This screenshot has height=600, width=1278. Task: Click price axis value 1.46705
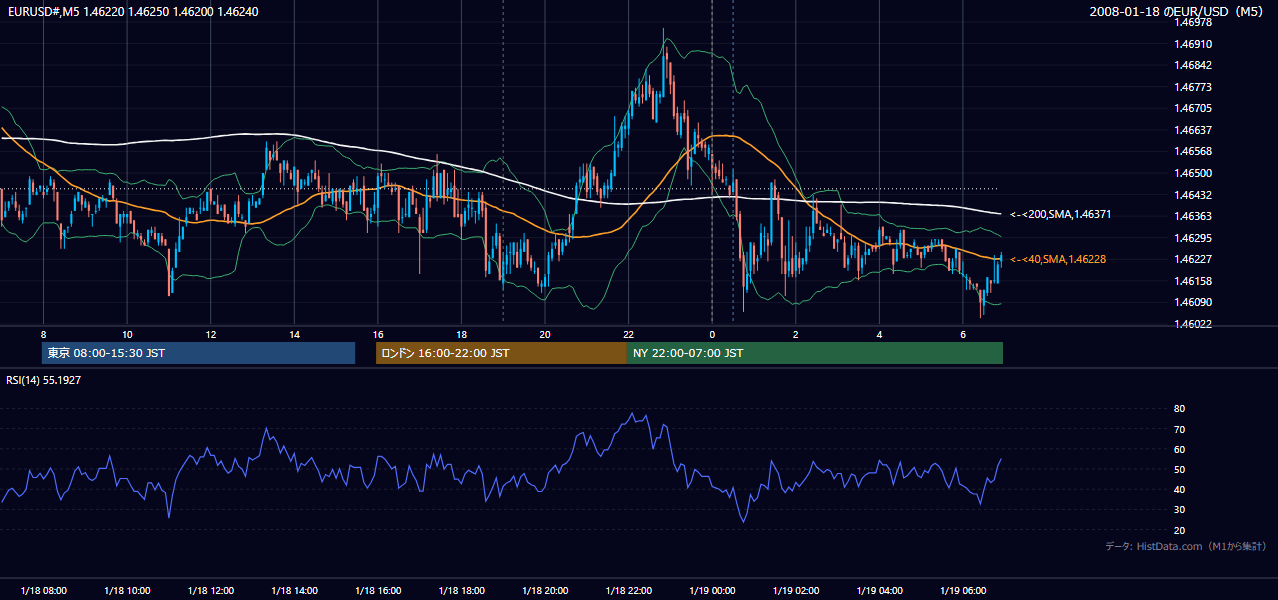[x=1194, y=108]
